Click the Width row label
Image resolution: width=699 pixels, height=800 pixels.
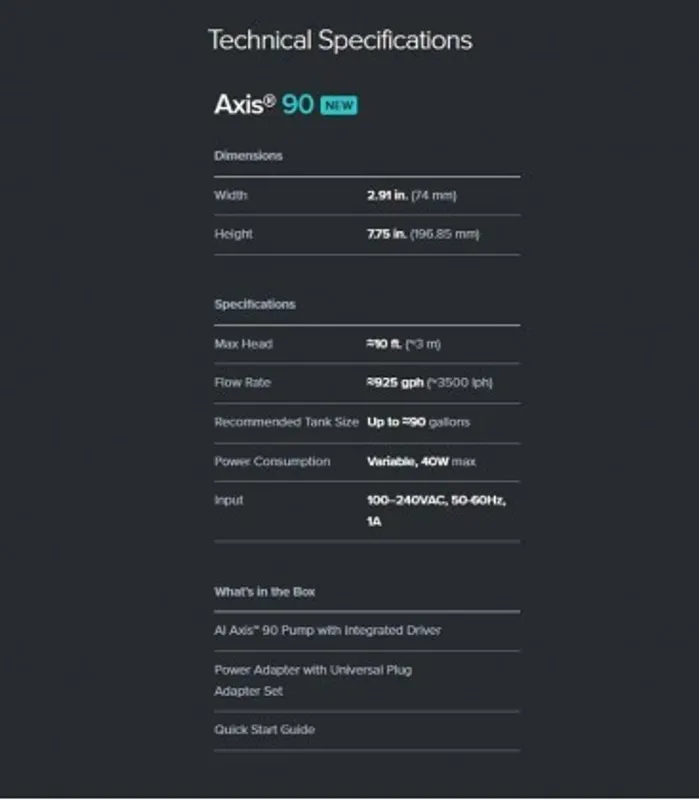230,196
